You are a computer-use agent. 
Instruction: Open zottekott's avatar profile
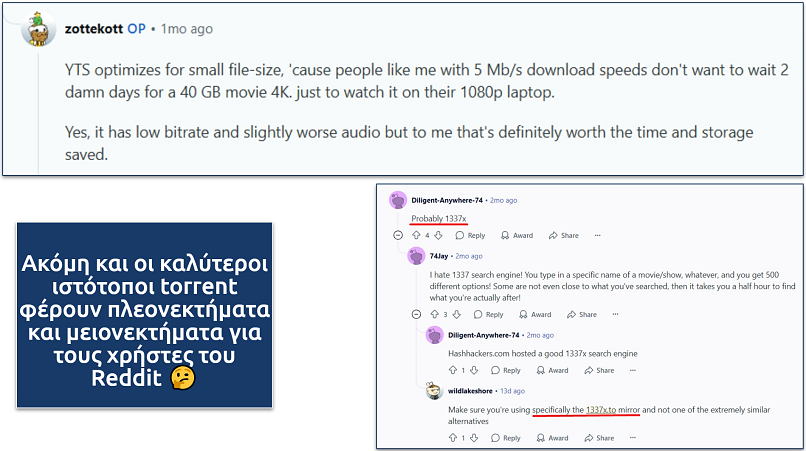[38, 29]
